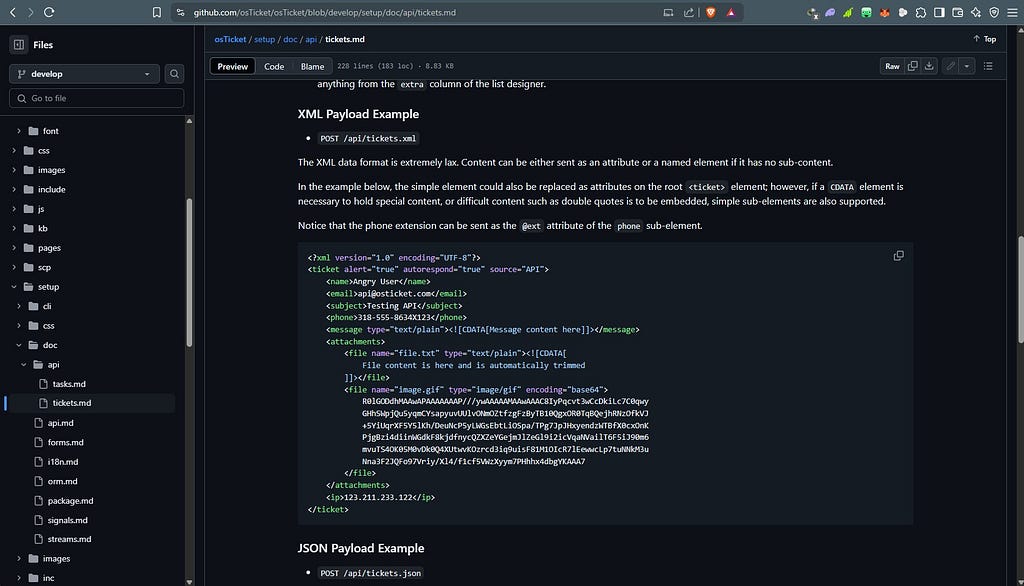1024x586 pixels.
Task: Copy the XML code block contents
Action: (899, 255)
